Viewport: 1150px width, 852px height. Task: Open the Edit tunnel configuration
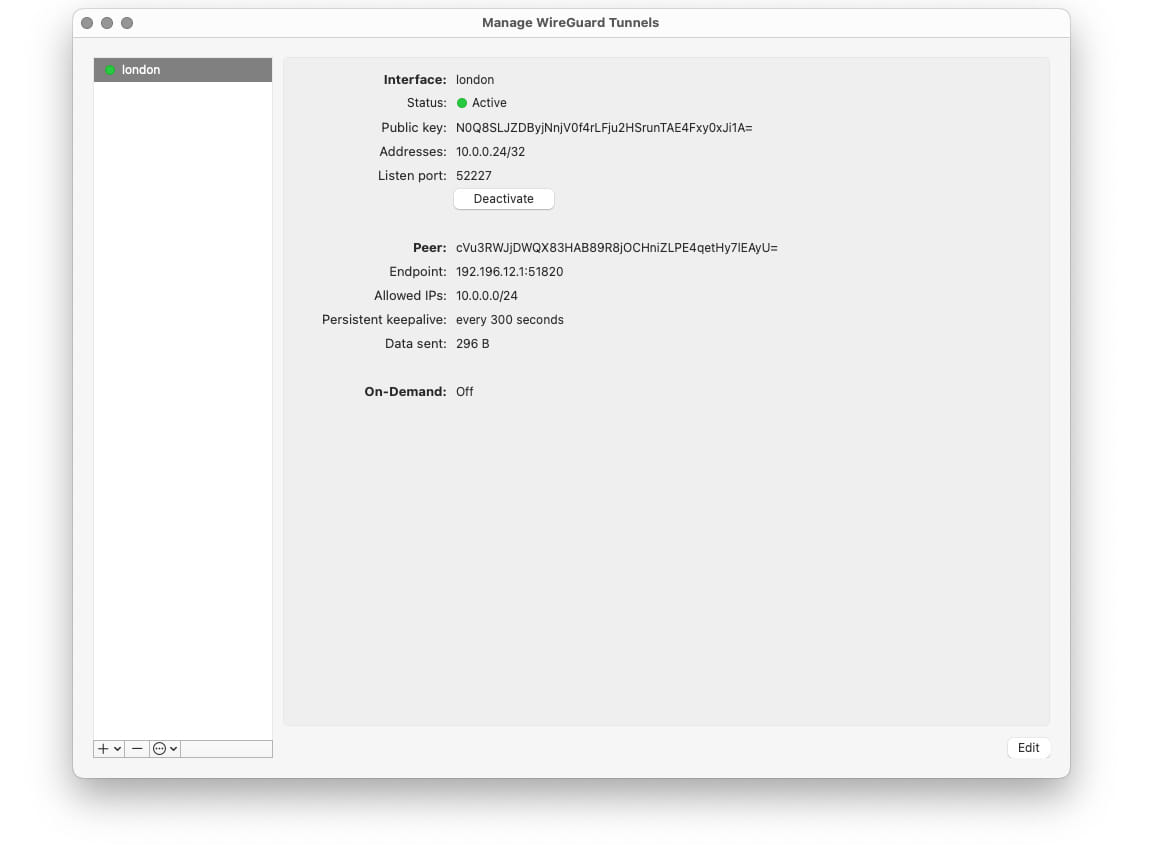tap(1028, 748)
